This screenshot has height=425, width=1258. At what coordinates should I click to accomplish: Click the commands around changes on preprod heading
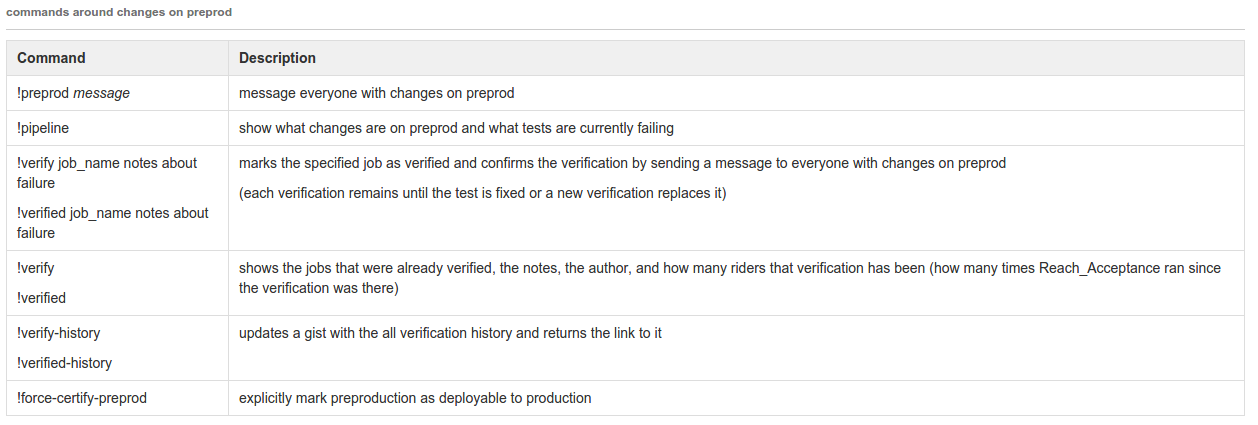[x=120, y=12]
